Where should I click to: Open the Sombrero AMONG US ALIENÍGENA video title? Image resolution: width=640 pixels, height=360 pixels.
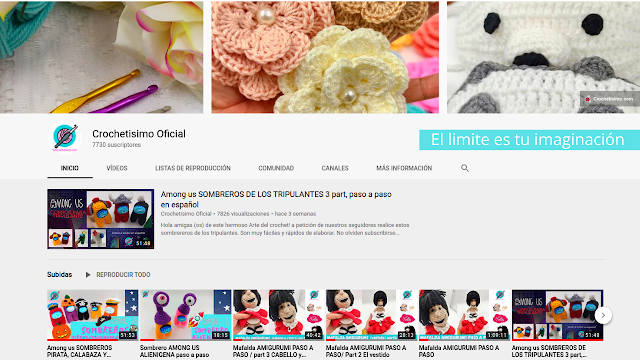[174, 351]
